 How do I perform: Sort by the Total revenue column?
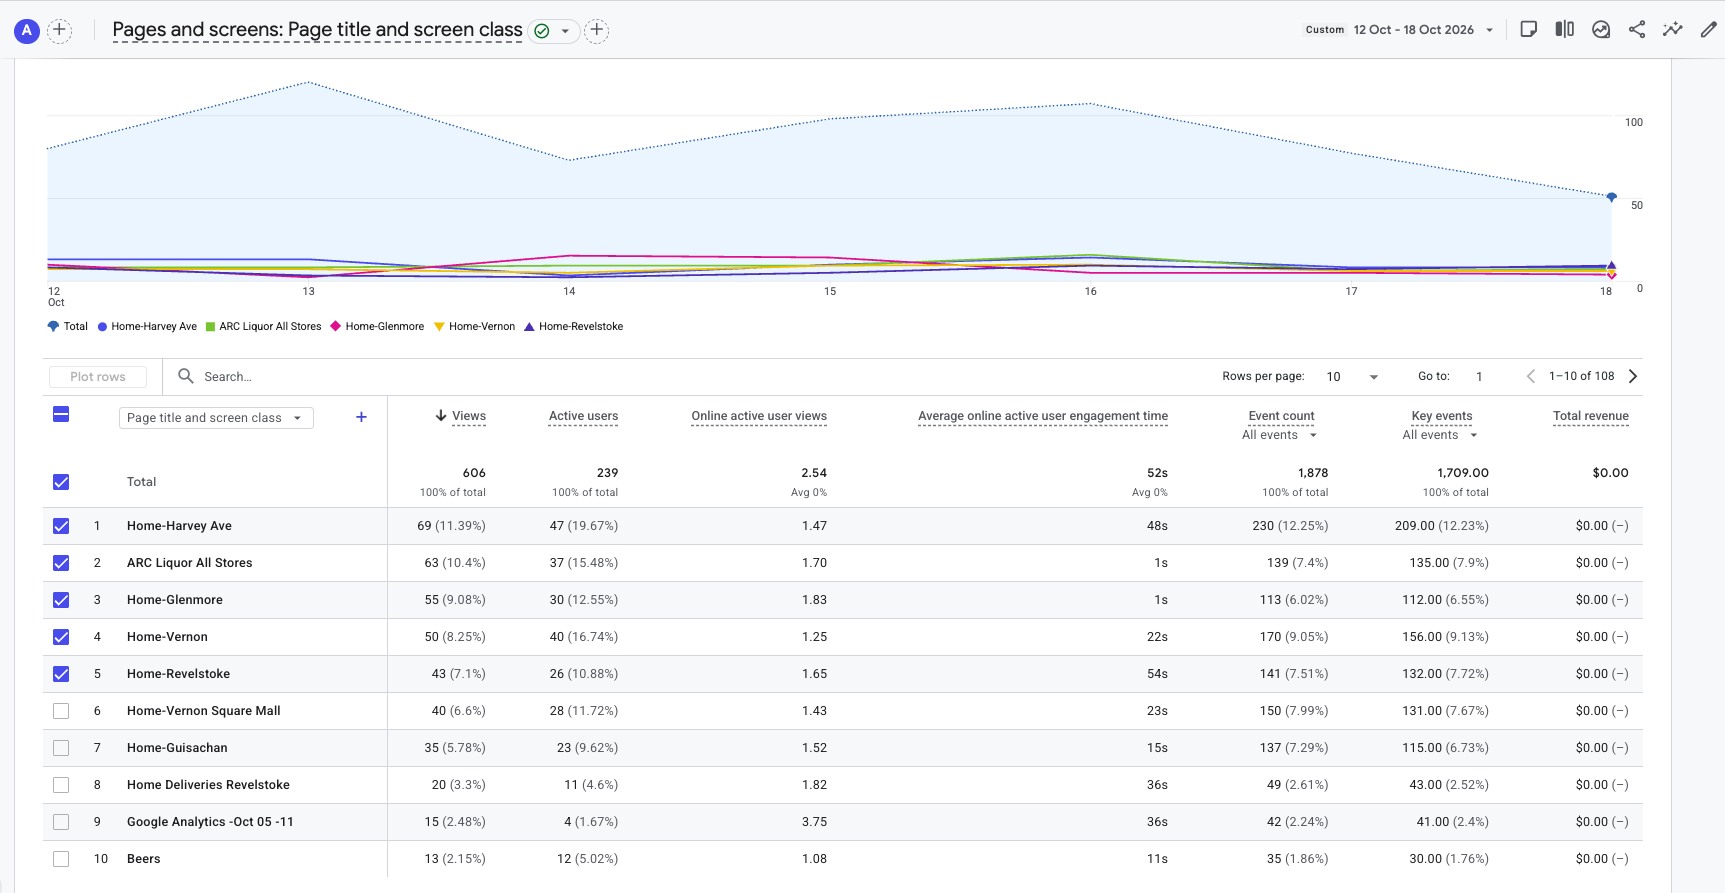(1591, 416)
